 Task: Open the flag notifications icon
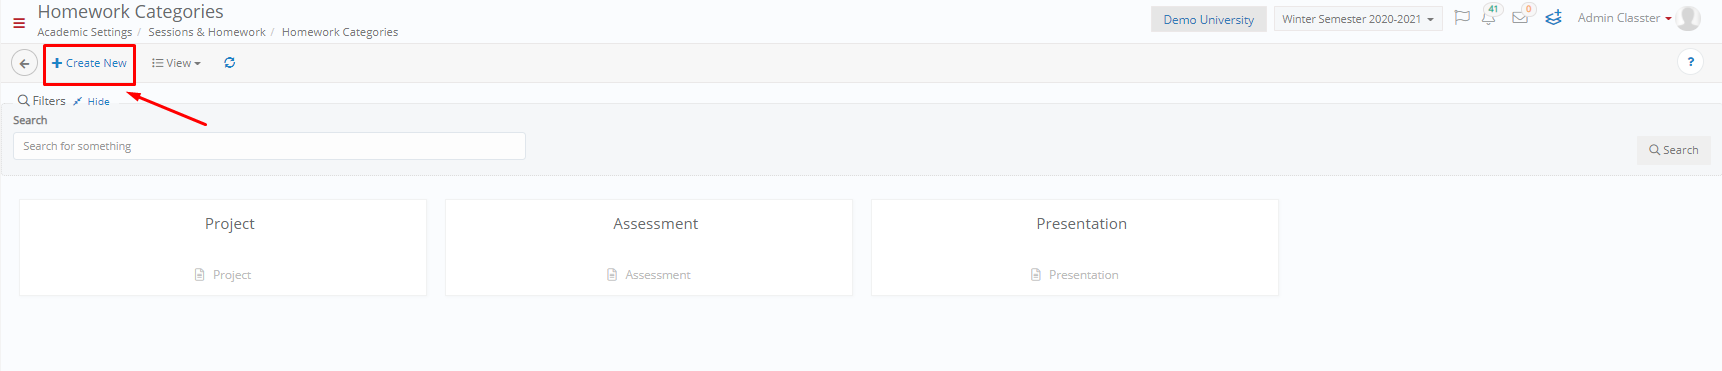click(1462, 17)
